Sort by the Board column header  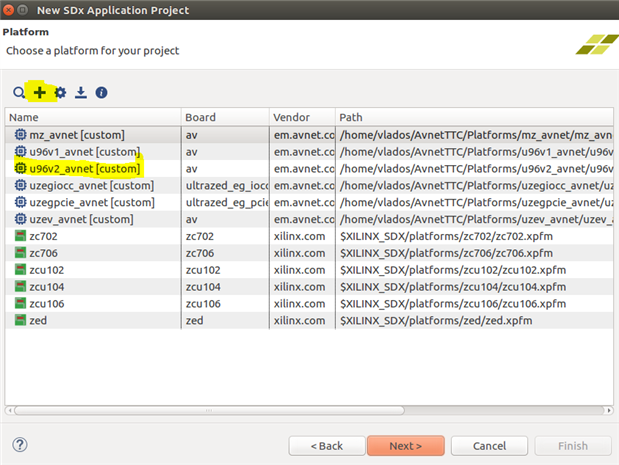[225, 117]
